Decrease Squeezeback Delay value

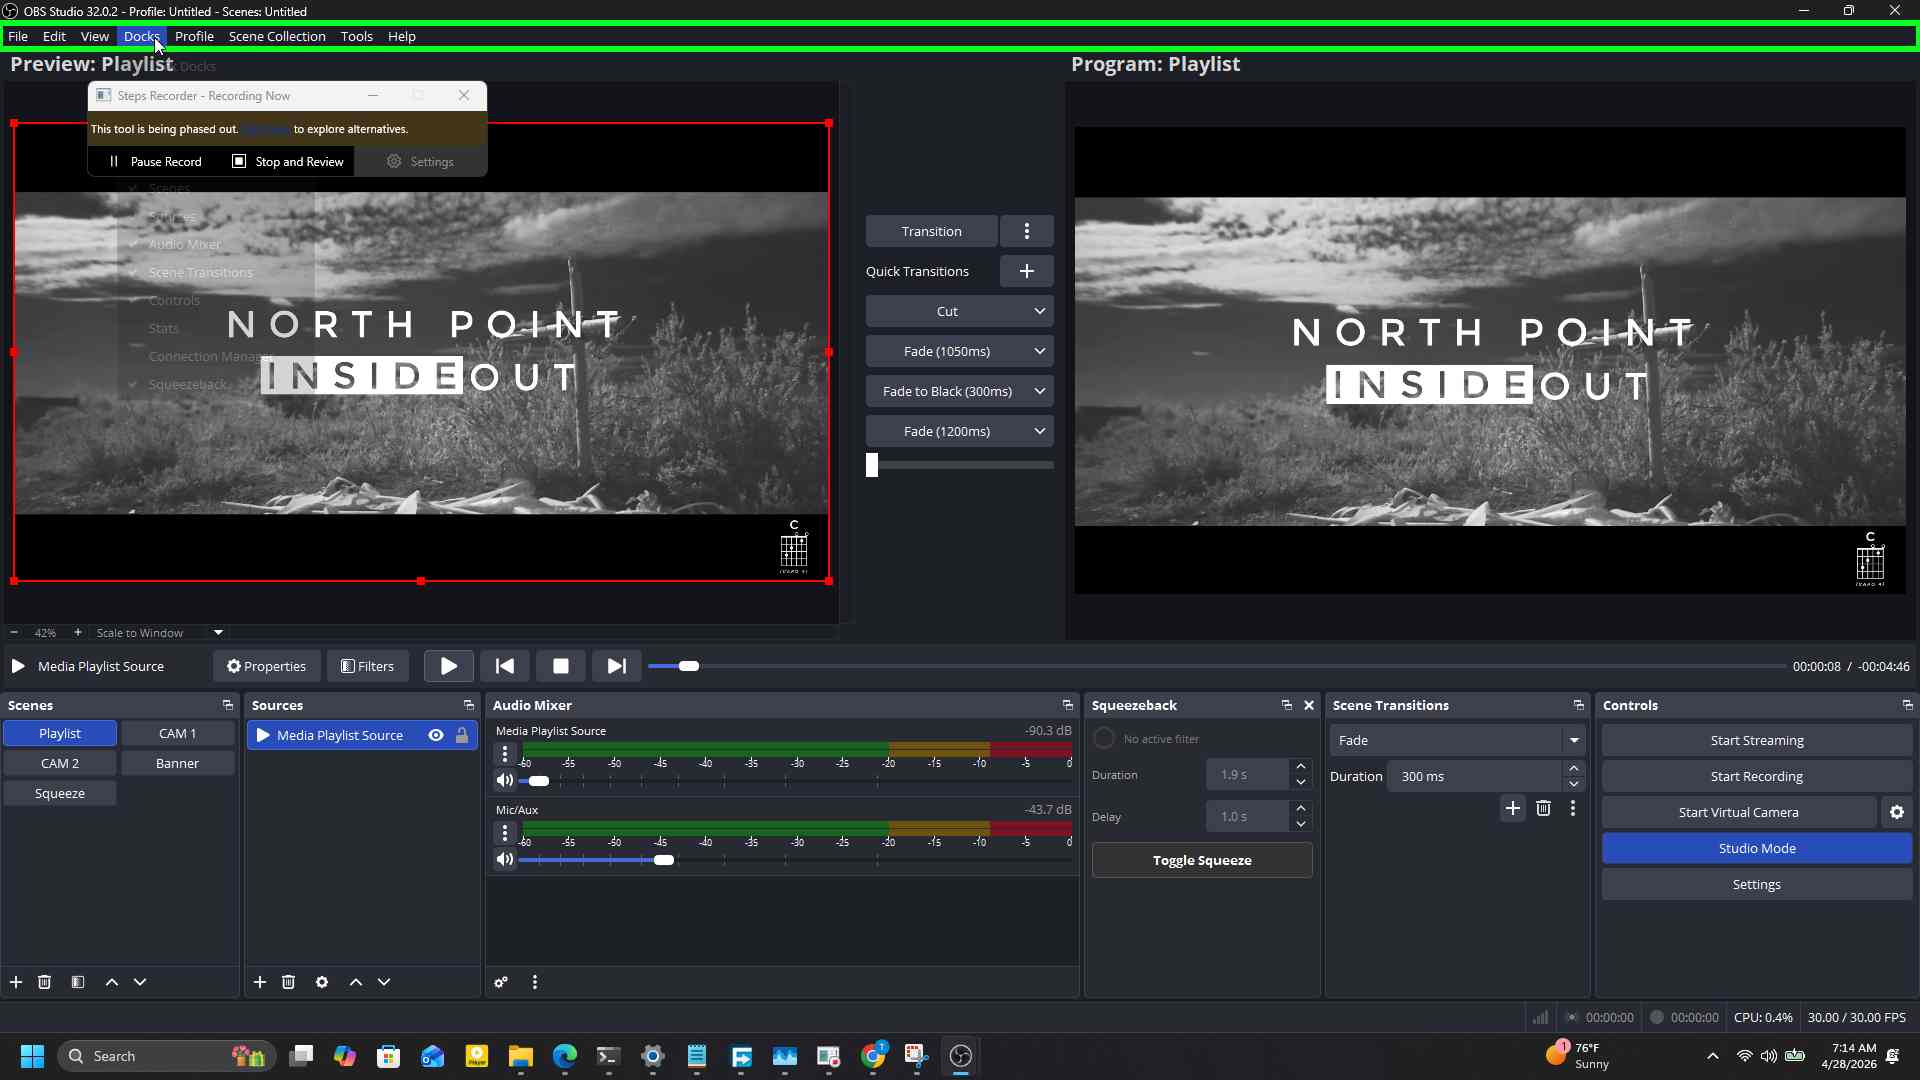[1301, 824]
